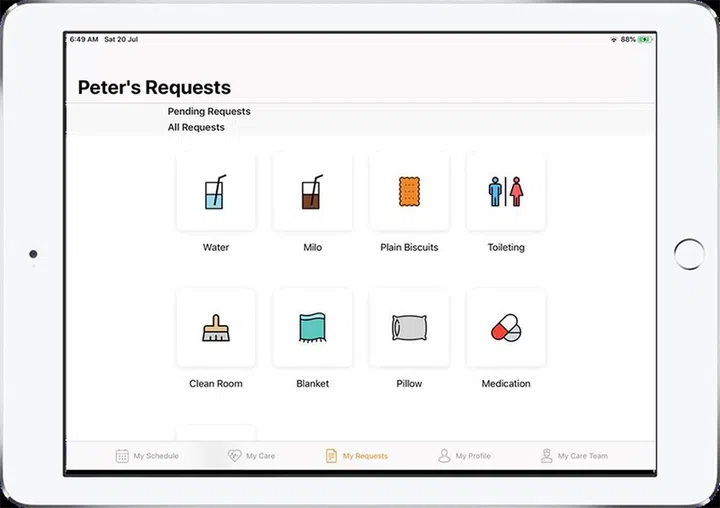Open the My Profile tab
The image size is (720, 508).
464,456
